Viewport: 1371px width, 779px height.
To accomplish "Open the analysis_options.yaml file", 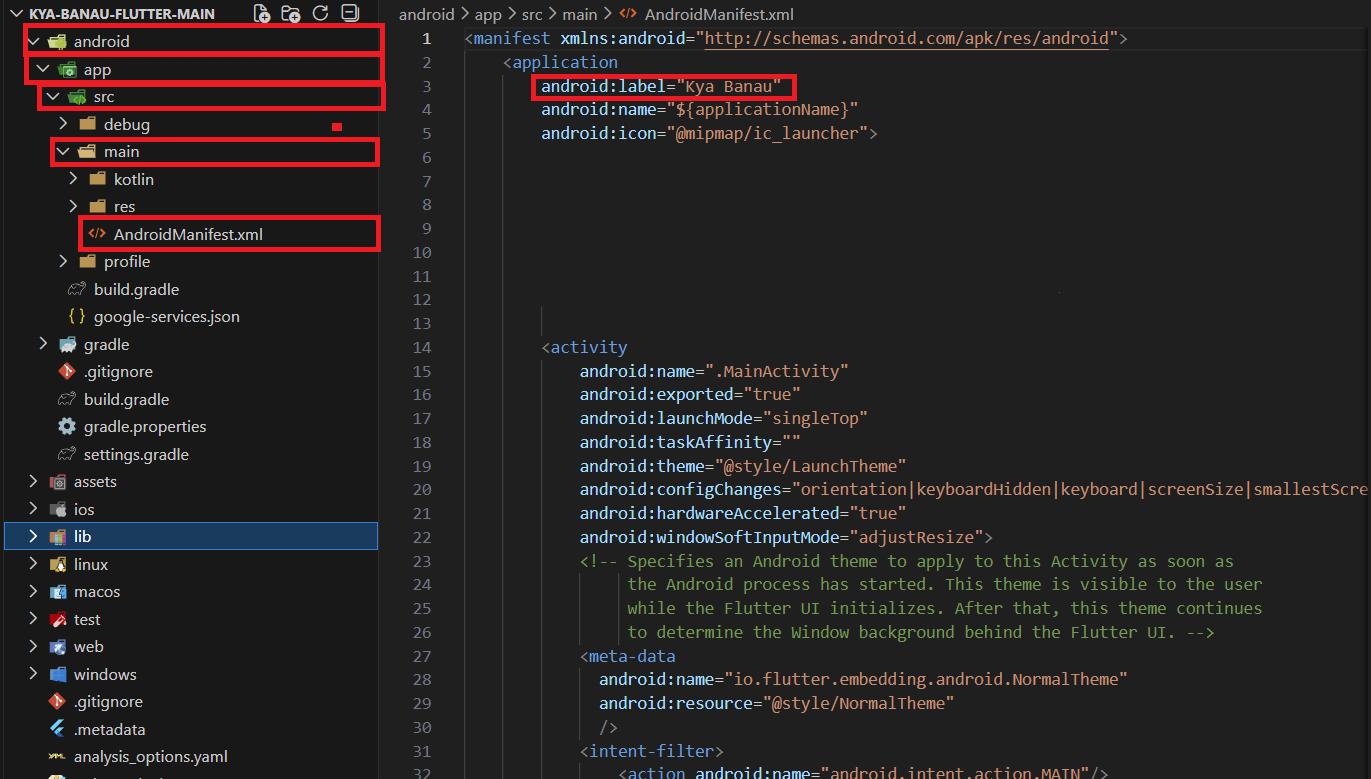I will [x=150, y=757].
